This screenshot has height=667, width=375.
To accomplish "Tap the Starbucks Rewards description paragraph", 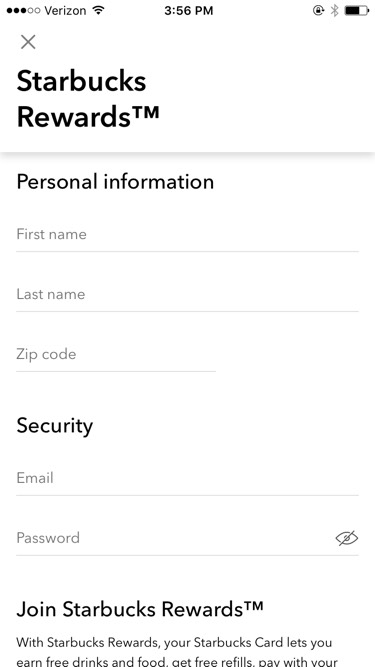I will (x=177, y=651).
